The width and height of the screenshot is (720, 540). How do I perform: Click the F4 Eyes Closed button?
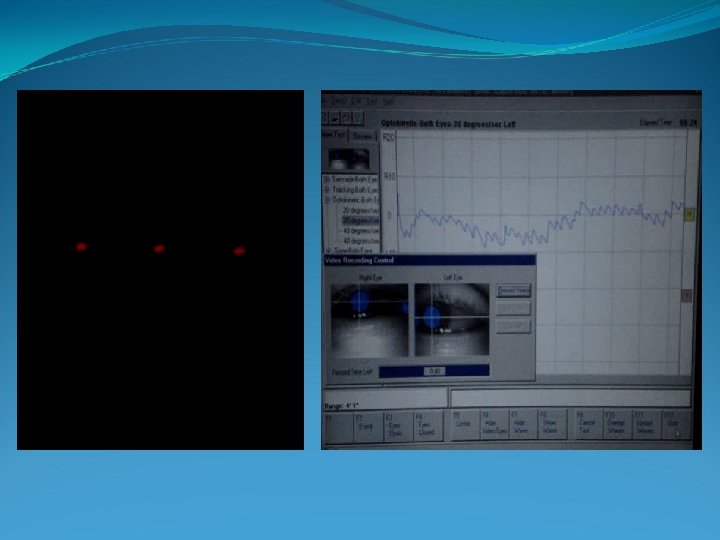427,426
